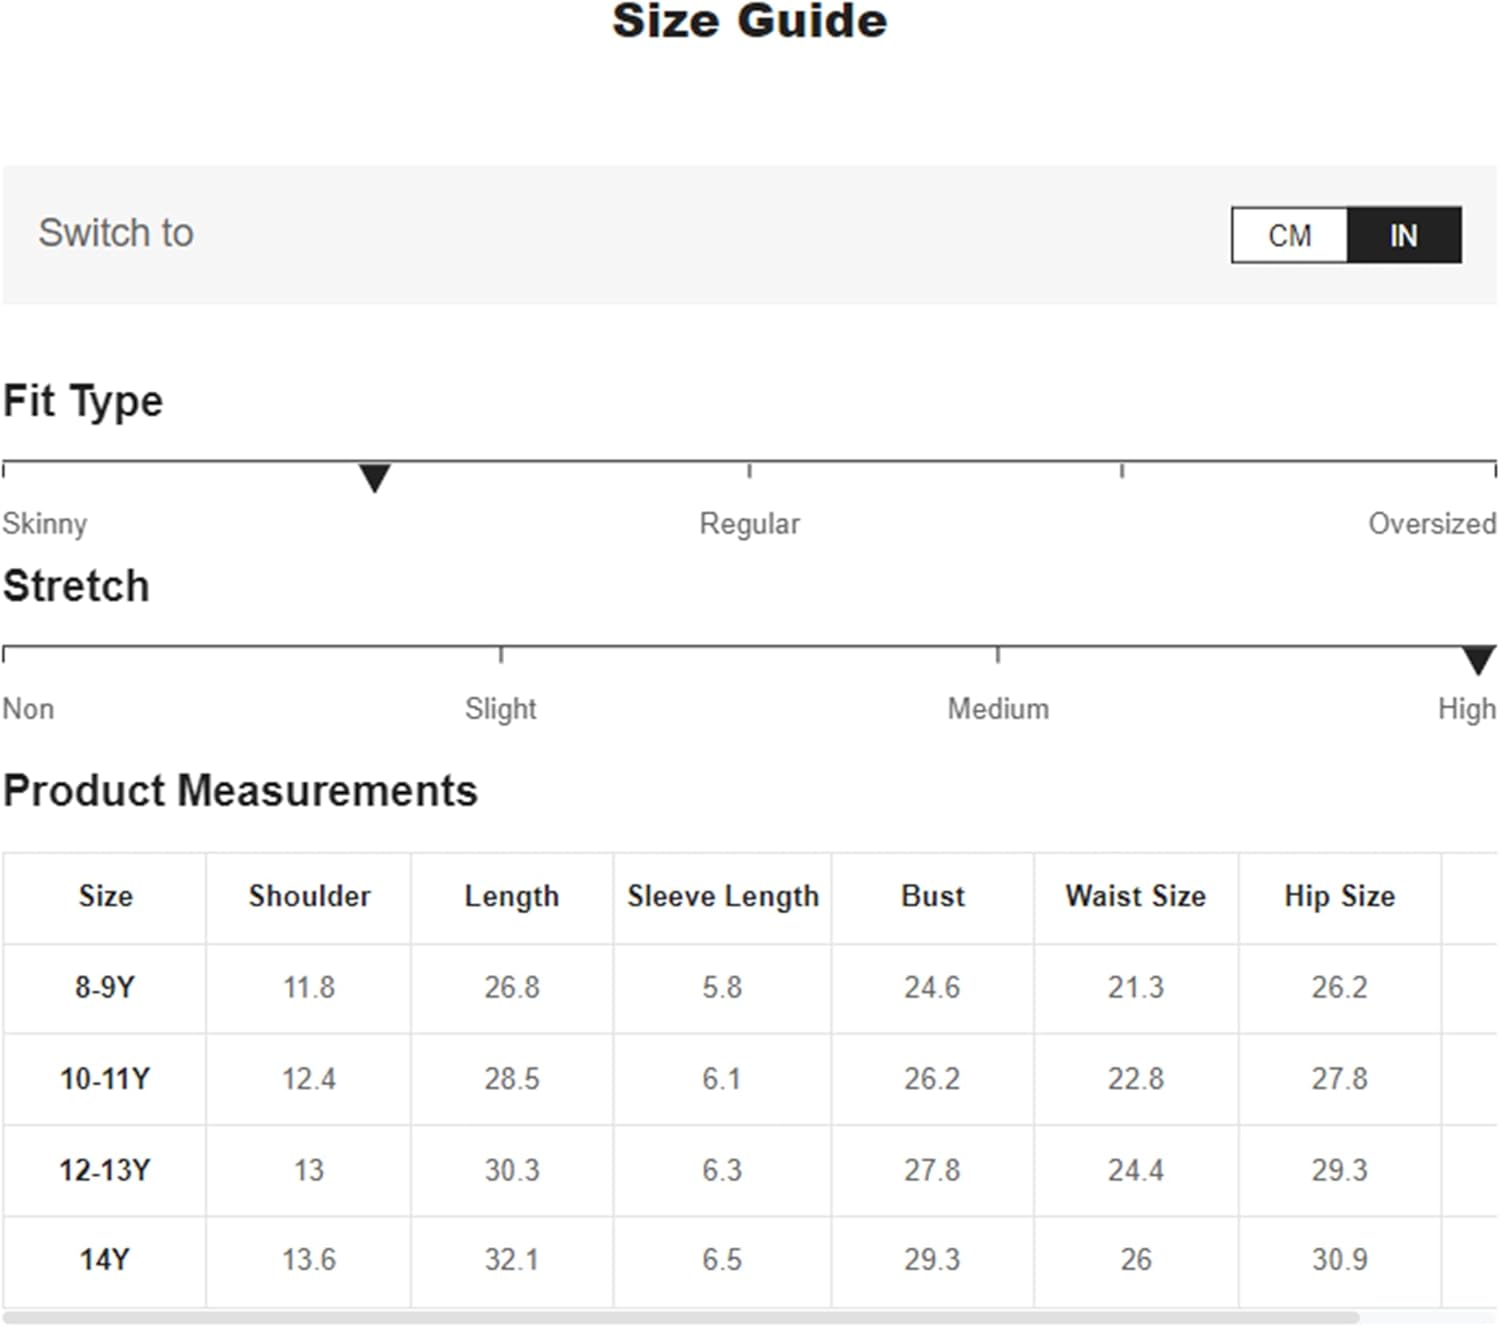Click the Sleeve Length column header
The width and height of the screenshot is (1500, 1327).
click(x=722, y=896)
